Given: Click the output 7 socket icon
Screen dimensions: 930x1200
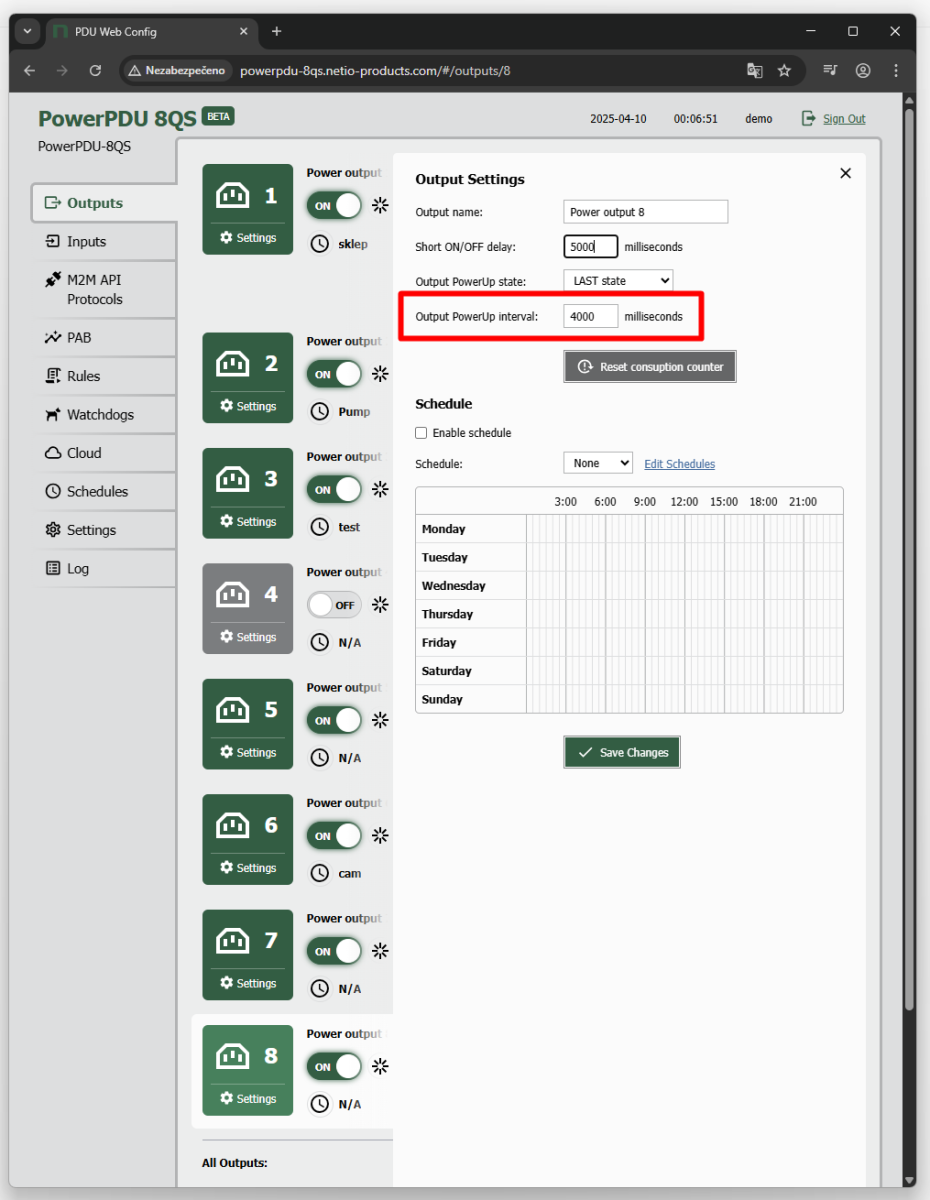Looking at the screenshot, I should 233,941.
